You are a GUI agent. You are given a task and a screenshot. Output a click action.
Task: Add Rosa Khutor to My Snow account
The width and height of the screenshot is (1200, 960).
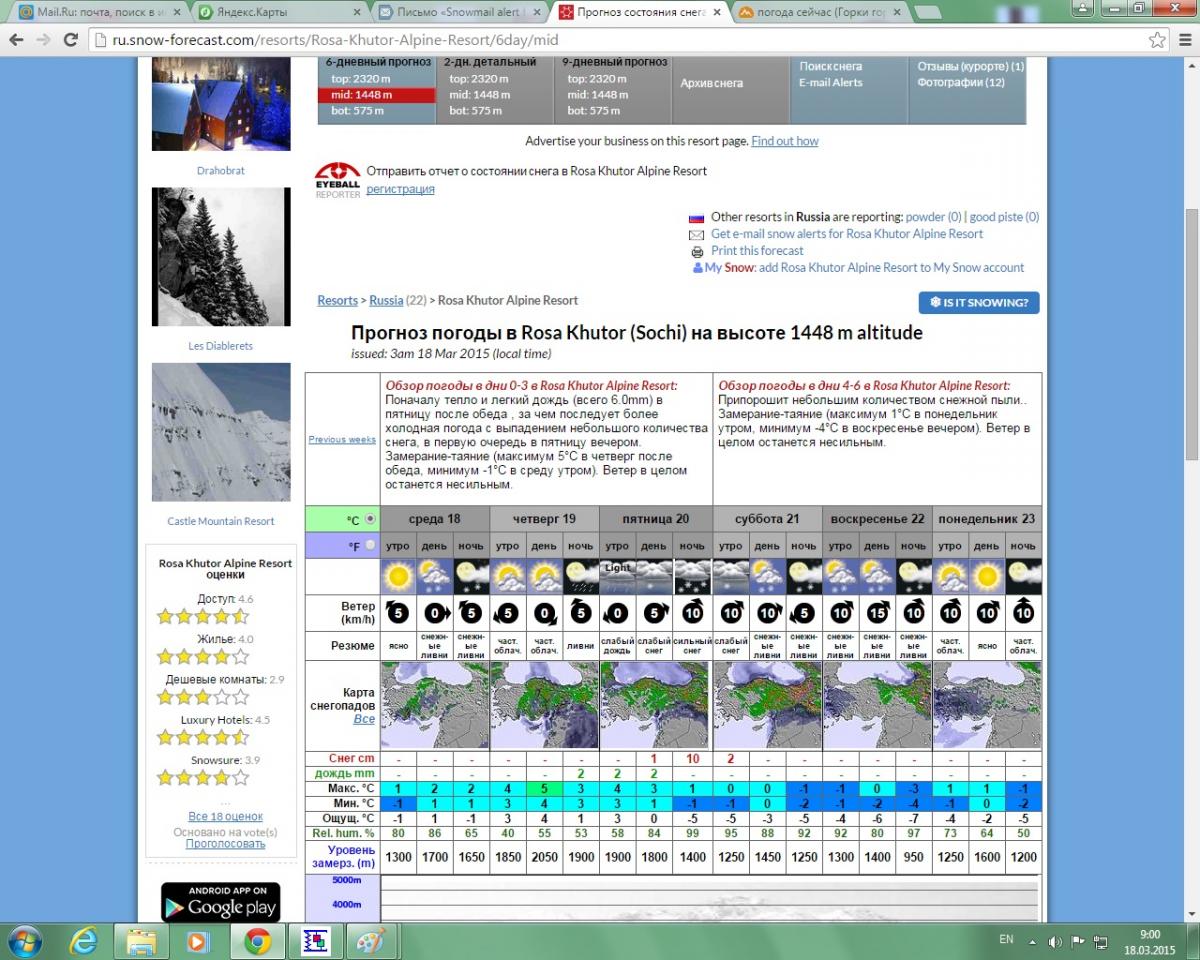click(891, 268)
